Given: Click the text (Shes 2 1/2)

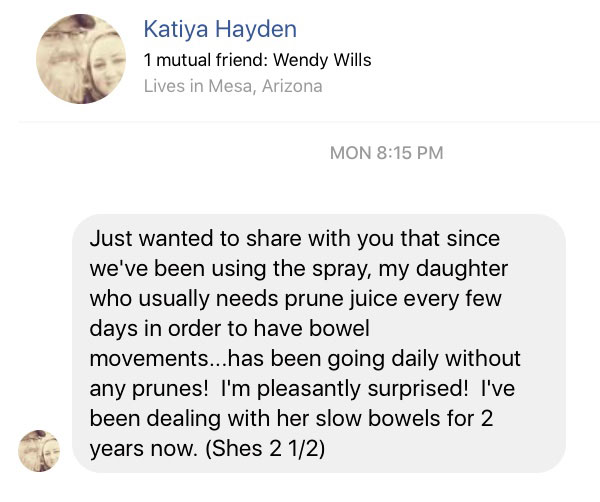Looking at the screenshot, I should click(265, 448).
